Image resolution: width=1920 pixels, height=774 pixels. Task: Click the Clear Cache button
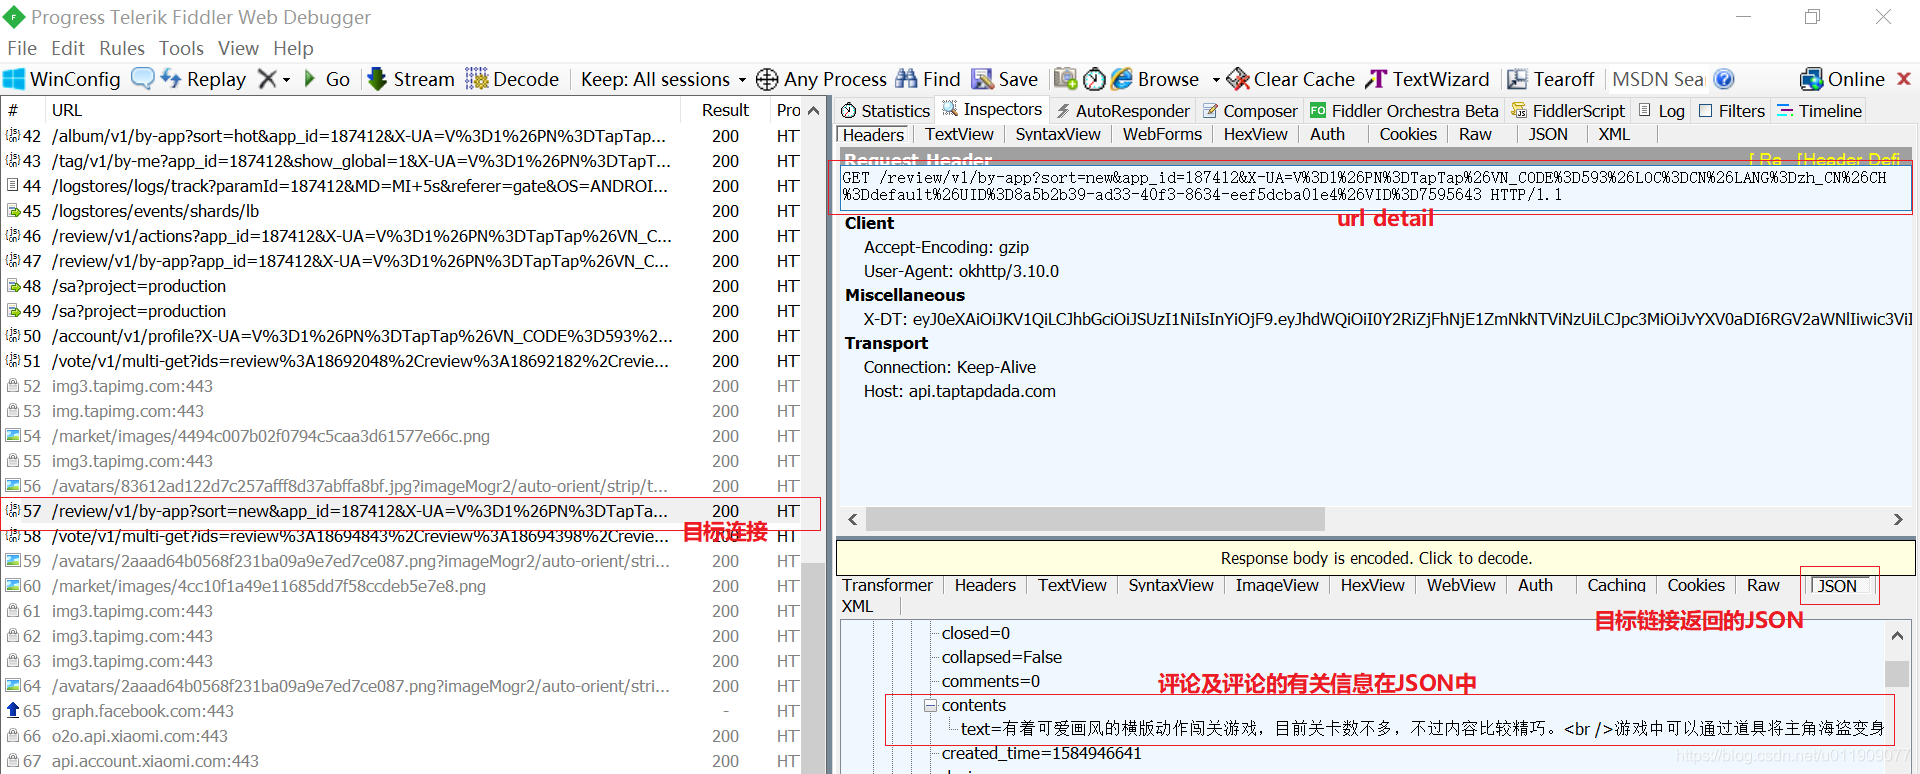click(x=1291, y=79)
